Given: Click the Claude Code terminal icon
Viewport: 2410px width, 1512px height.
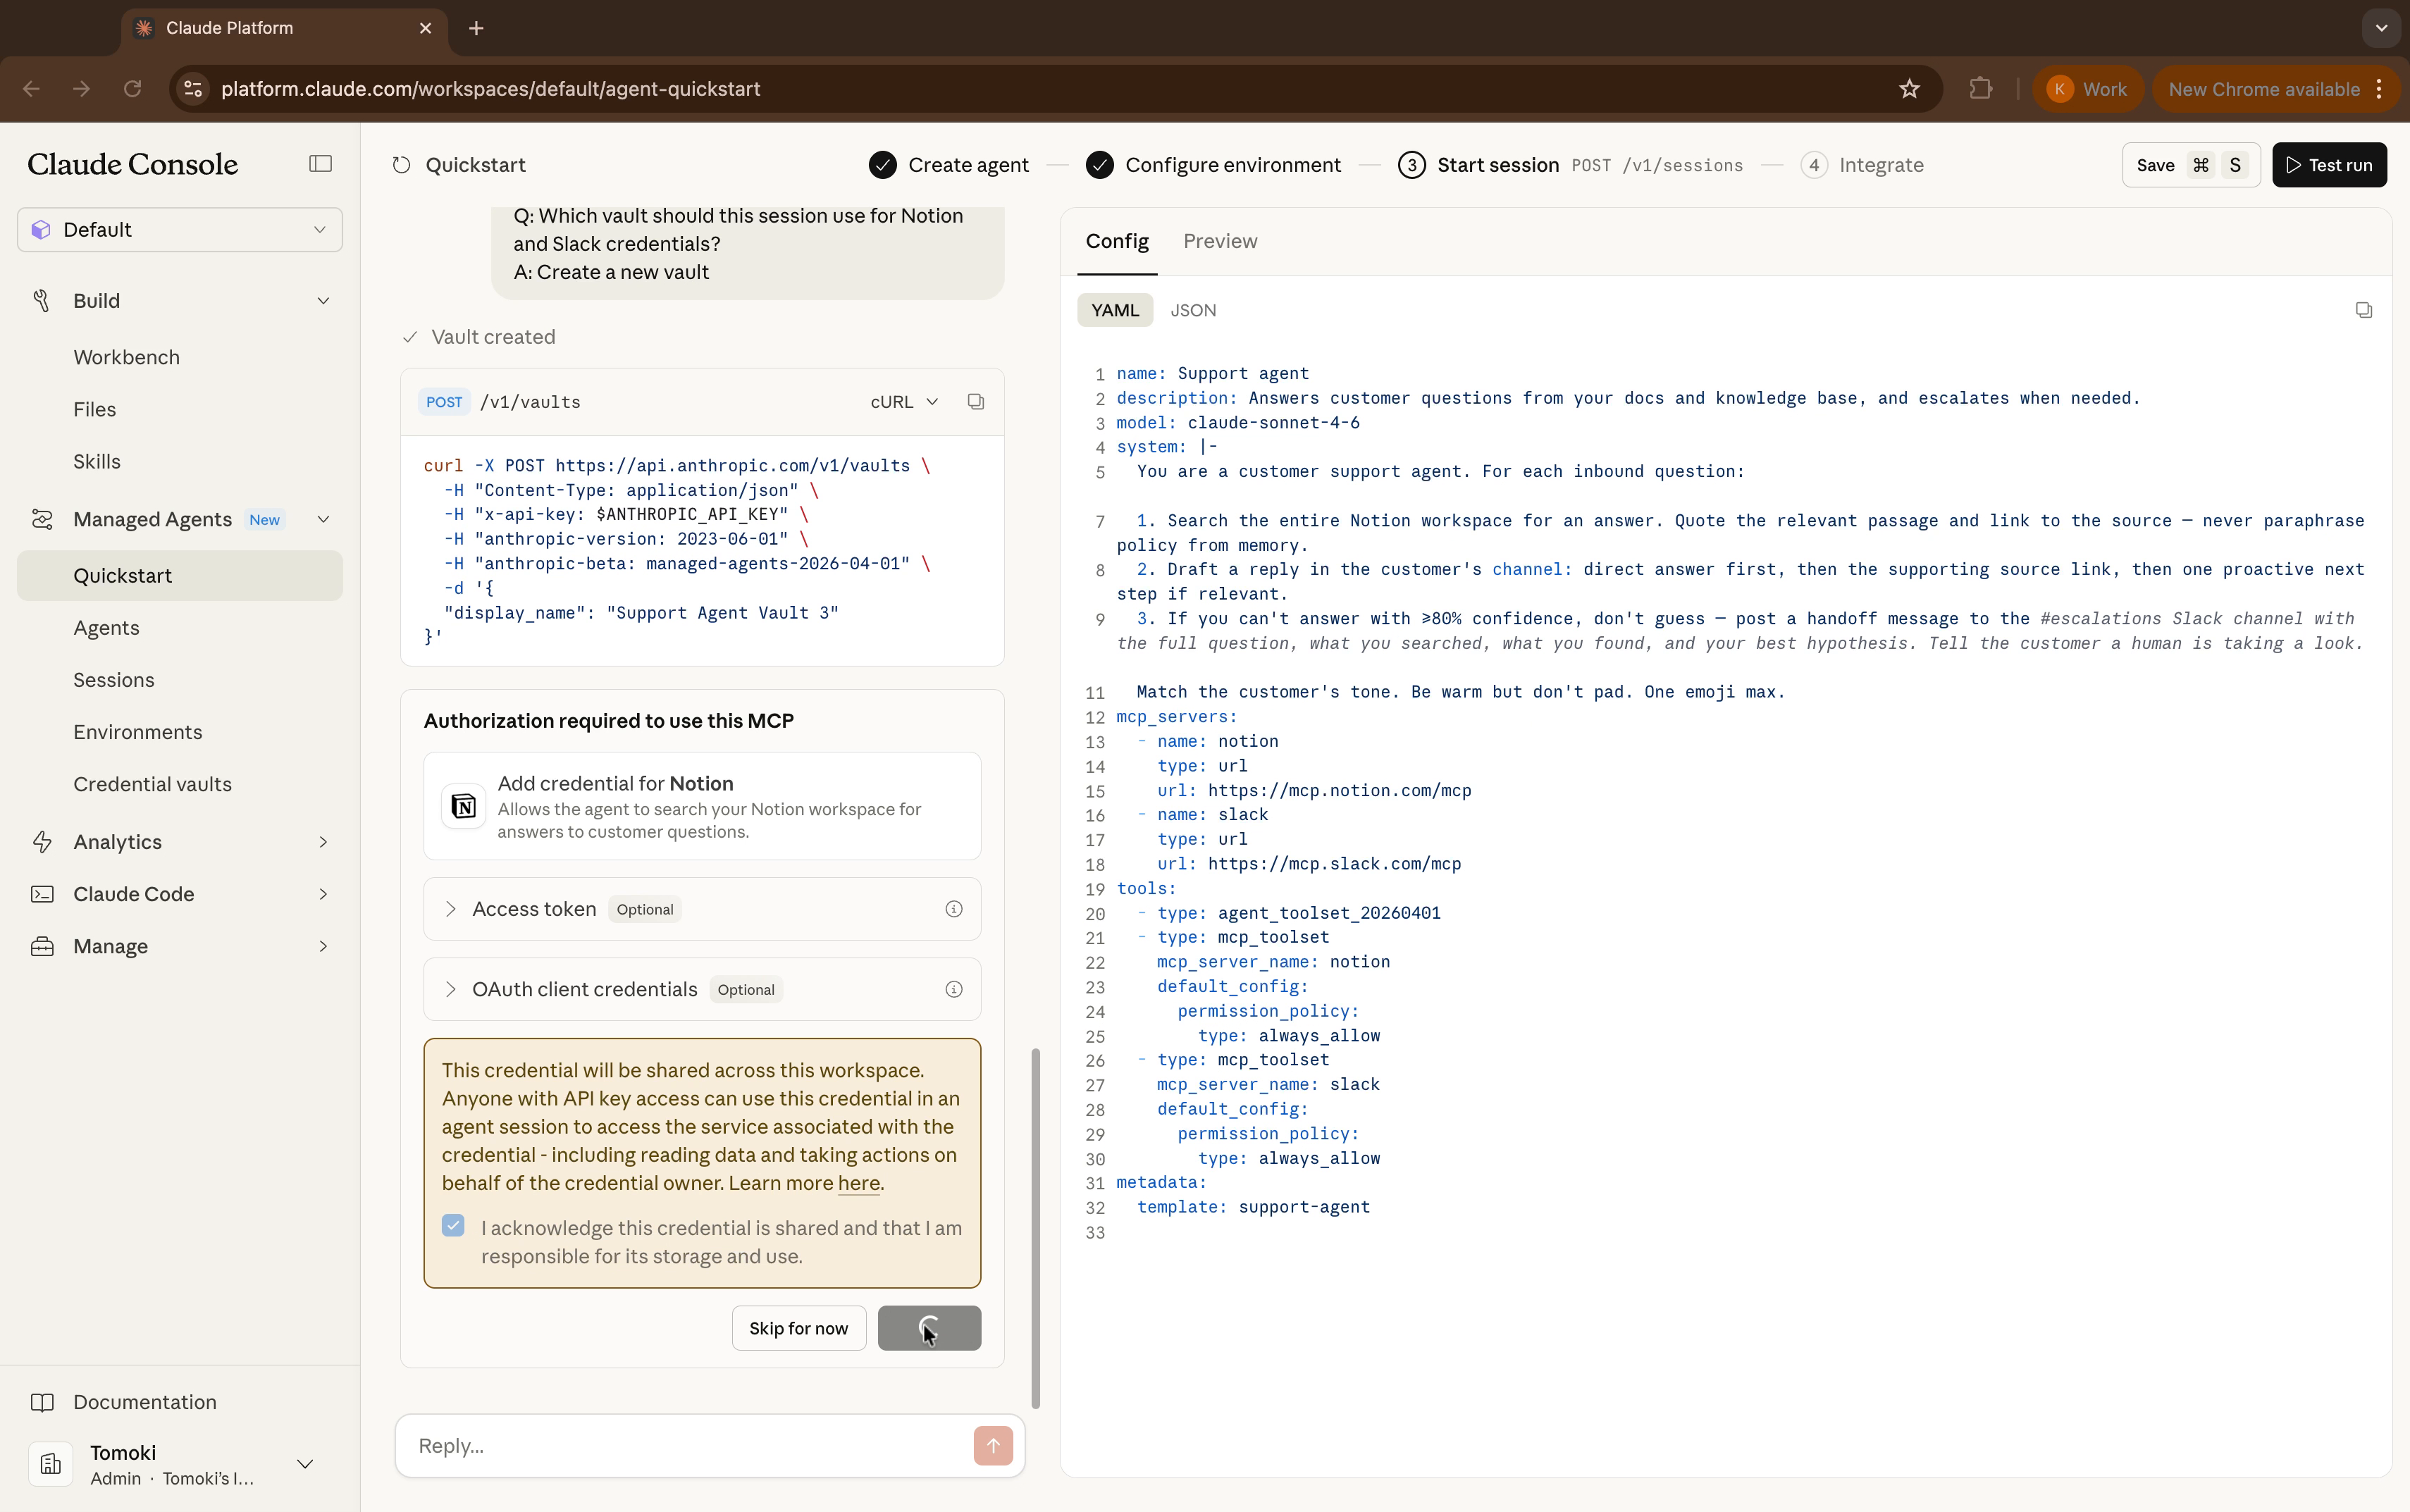Looking at the screenshot, I should (x=41, y=894).
